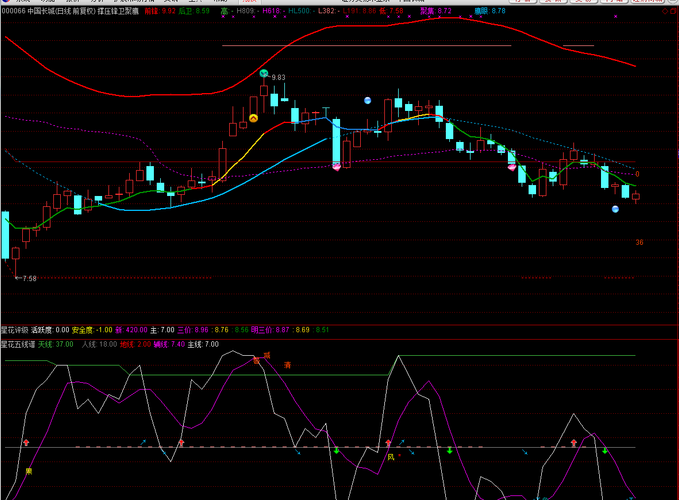The height and width of the screenshot is (500, 679).
Task: Click the 星花五线谱 indicator name
Action: (x=18, y=345)
